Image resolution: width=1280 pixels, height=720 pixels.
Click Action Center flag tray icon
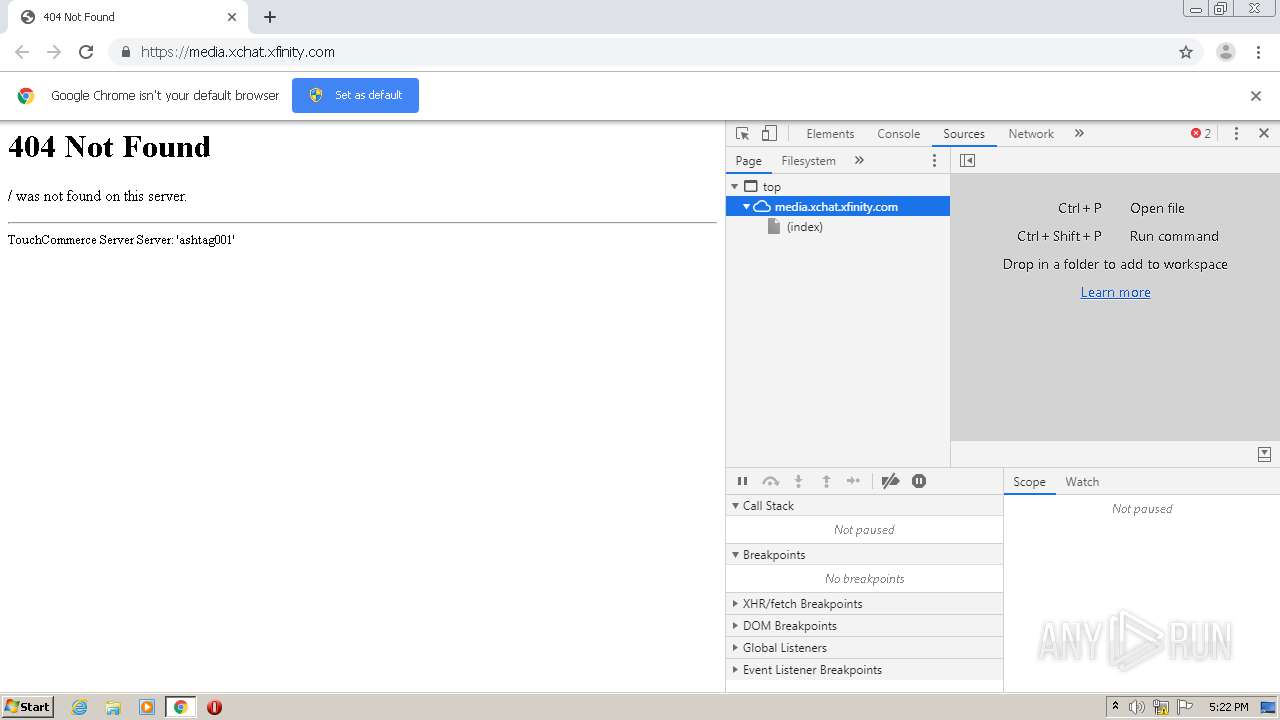pos(1184,707)
